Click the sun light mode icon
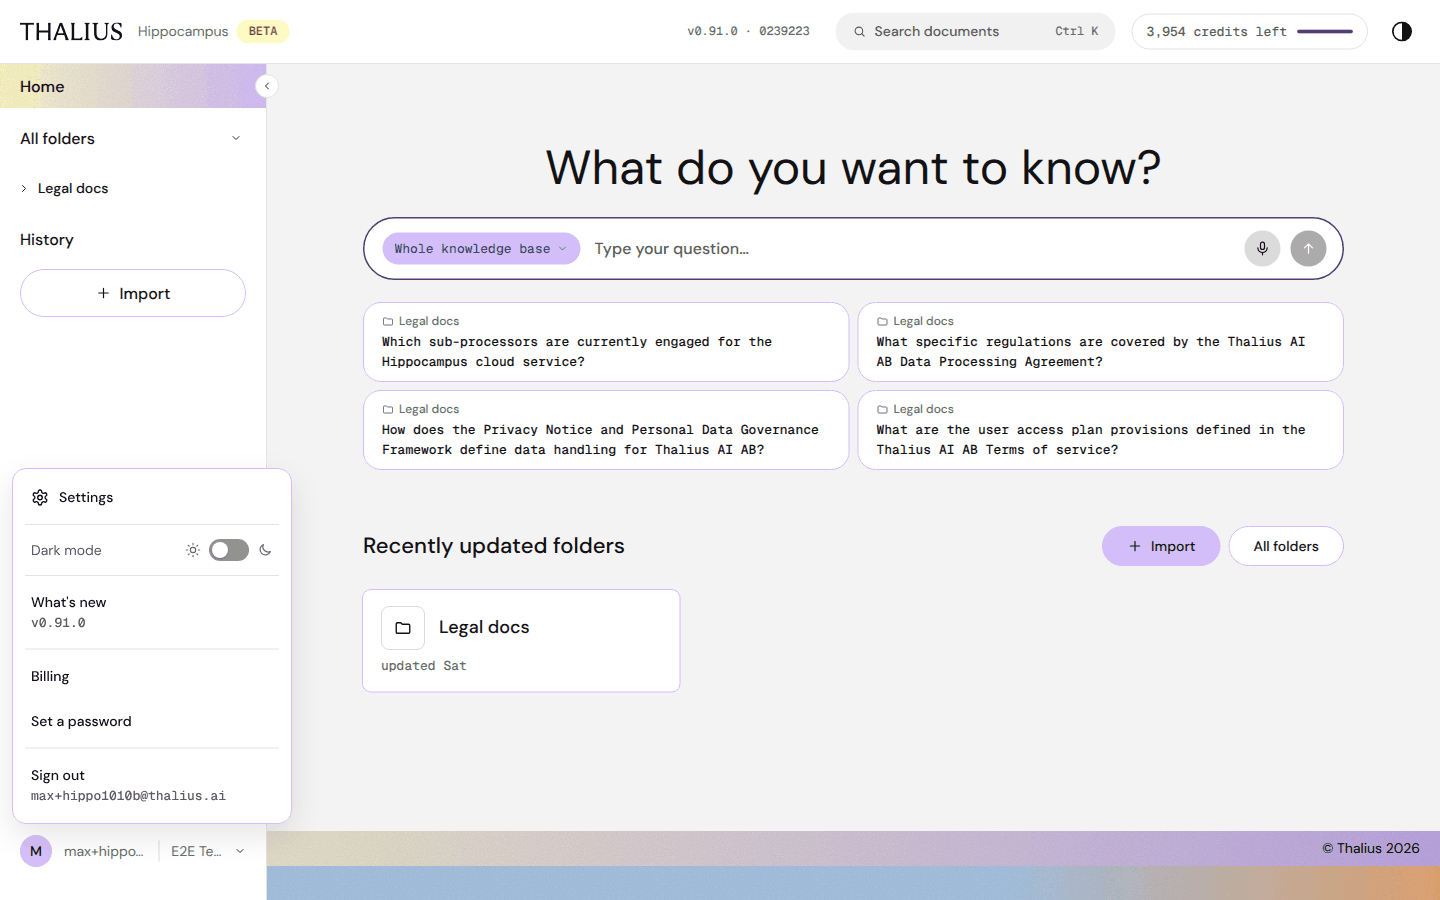This screenshot has height=900, width=1440. pos(193,550)
